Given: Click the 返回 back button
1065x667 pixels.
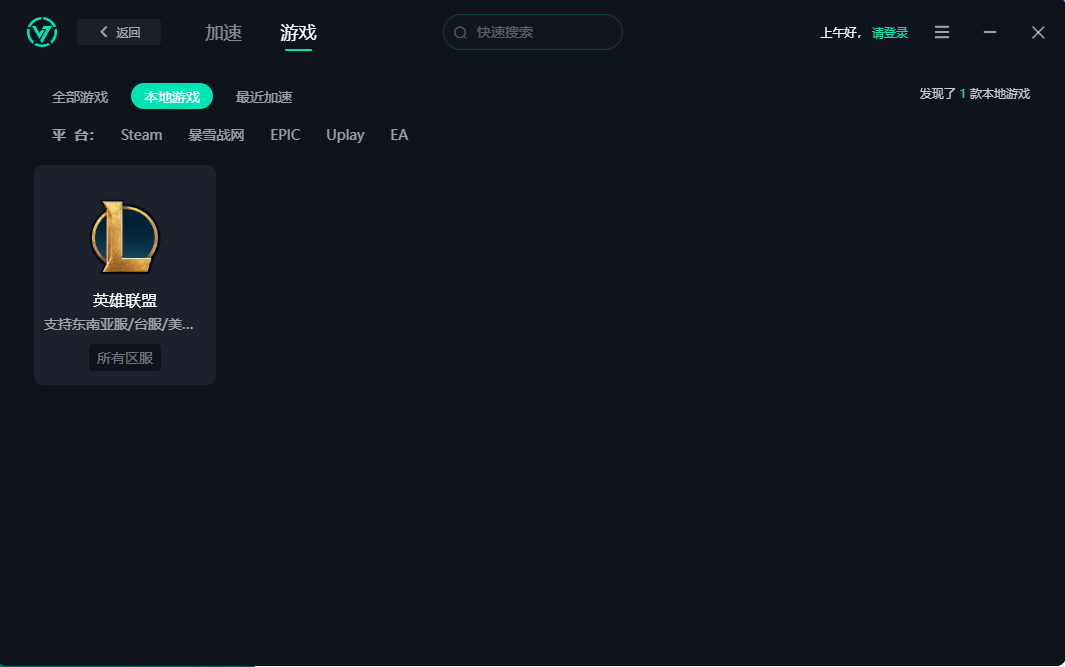Looking at the screenshot, I should (118, 31).
